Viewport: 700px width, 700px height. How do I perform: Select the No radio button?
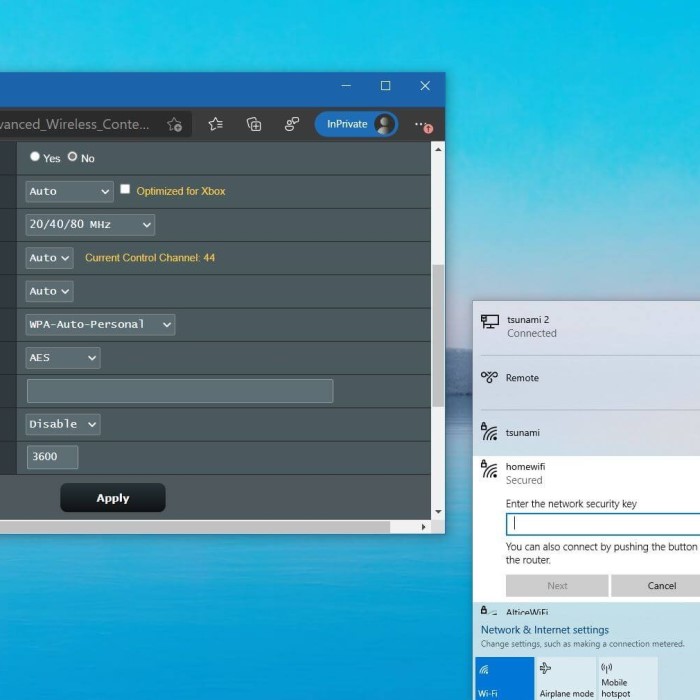pos(72,156)
